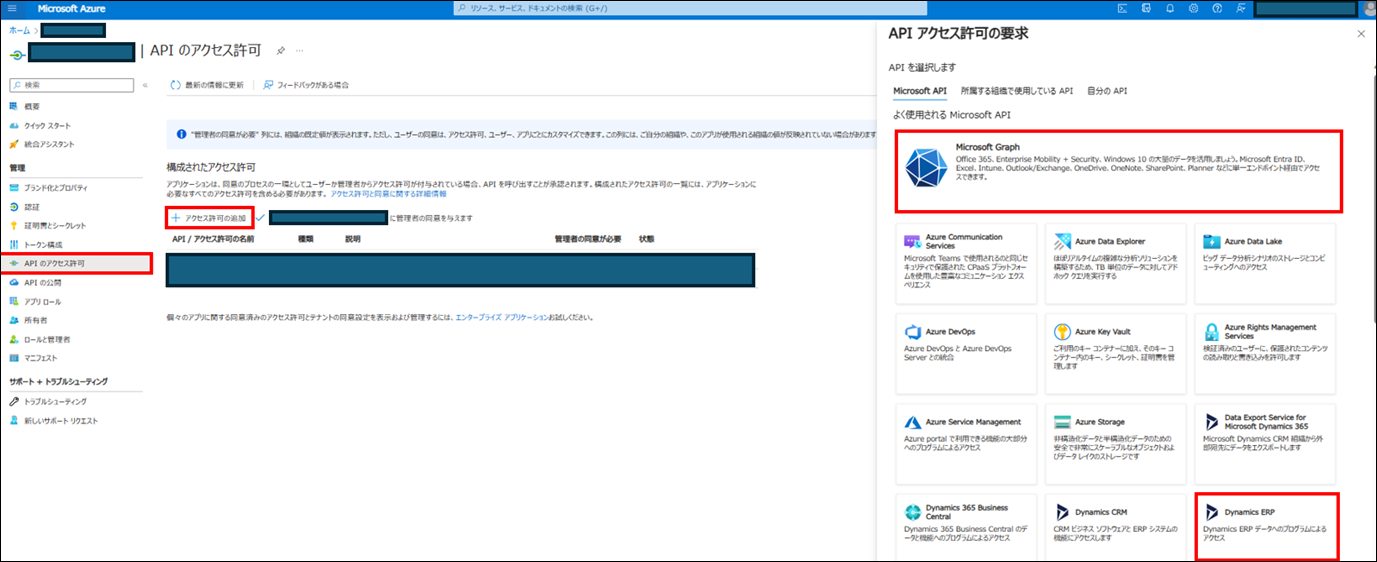
Task: Open トラブルシューティング in the sidebar
Action: coord(54,401)
